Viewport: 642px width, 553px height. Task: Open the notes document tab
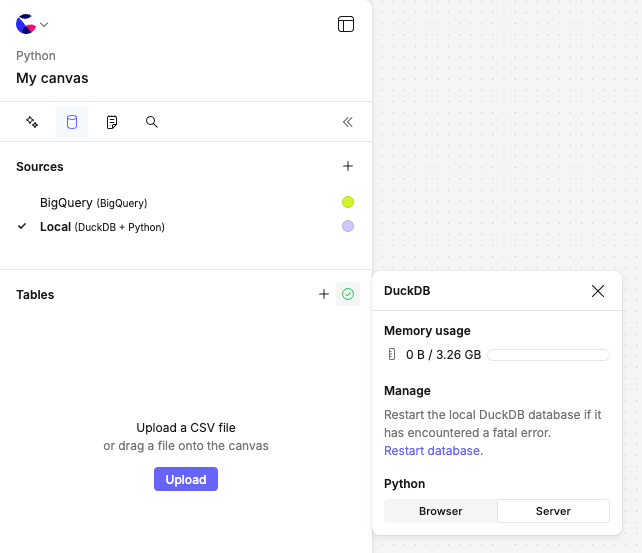112,122
